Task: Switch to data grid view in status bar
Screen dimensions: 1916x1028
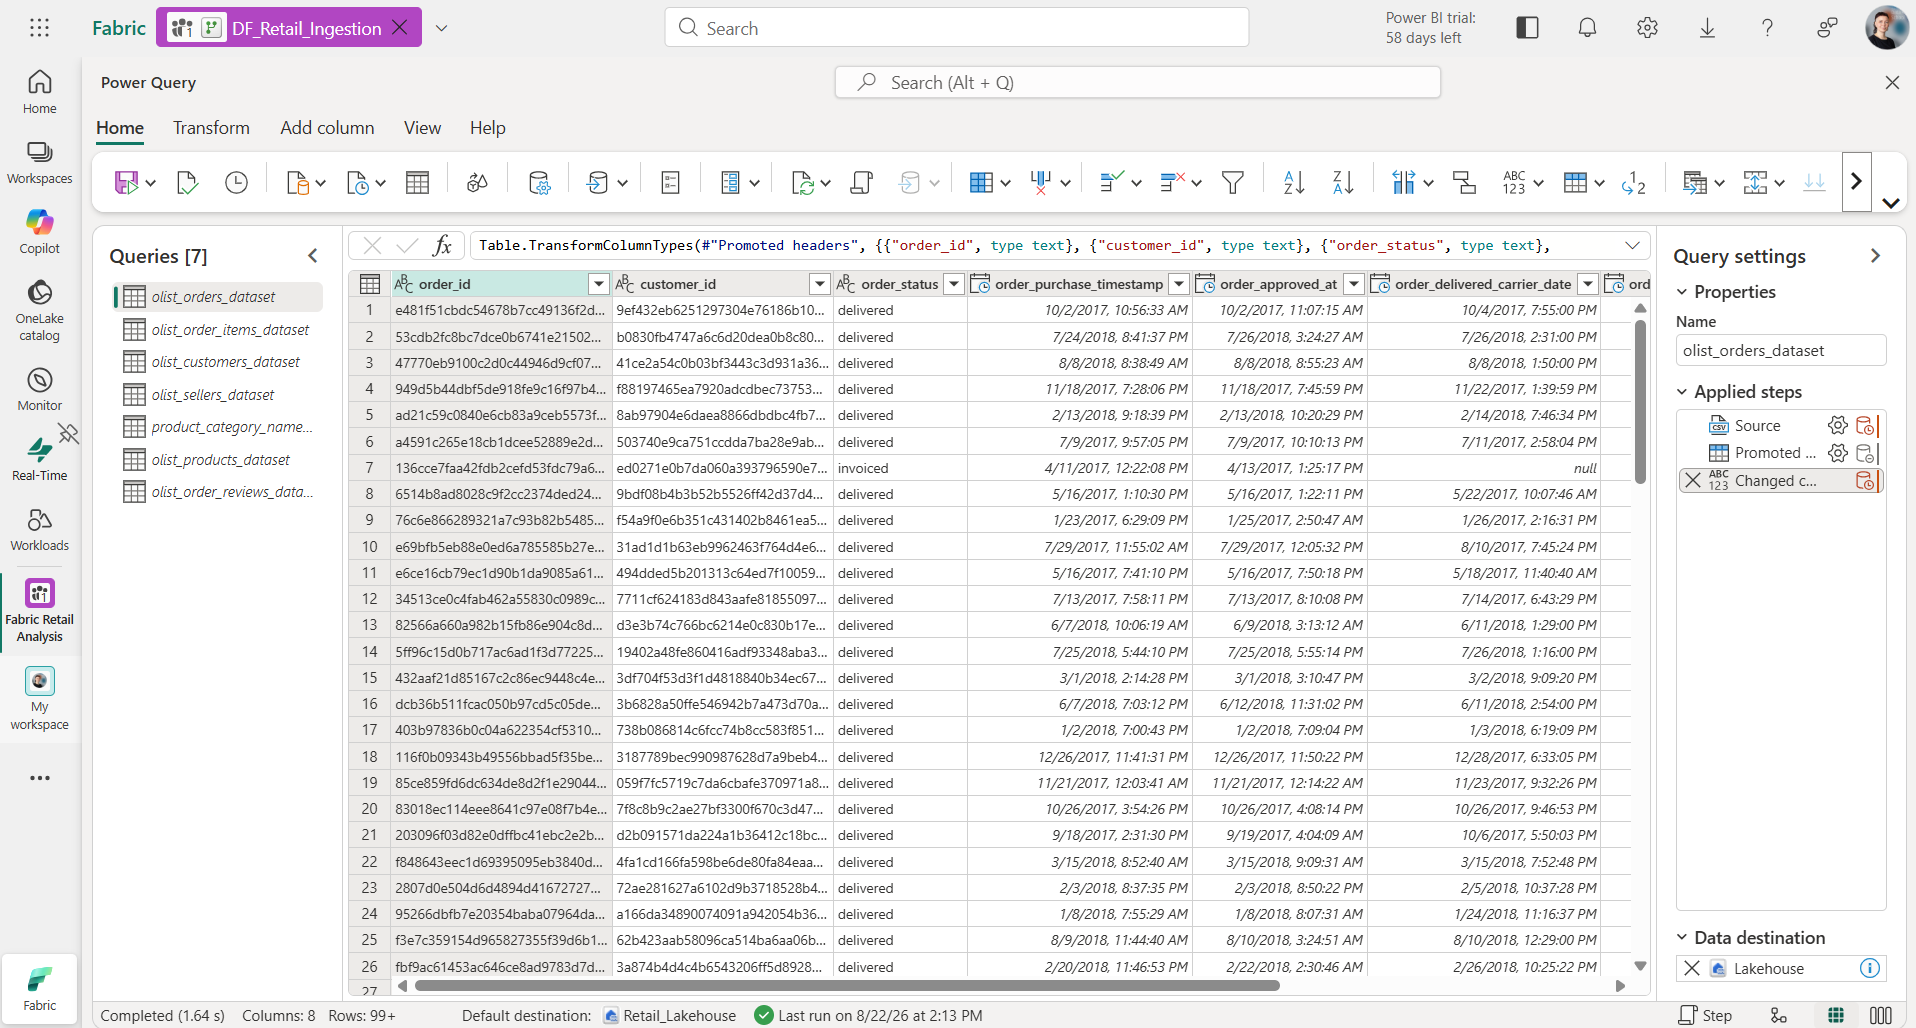Action: coord(1836,1015)
